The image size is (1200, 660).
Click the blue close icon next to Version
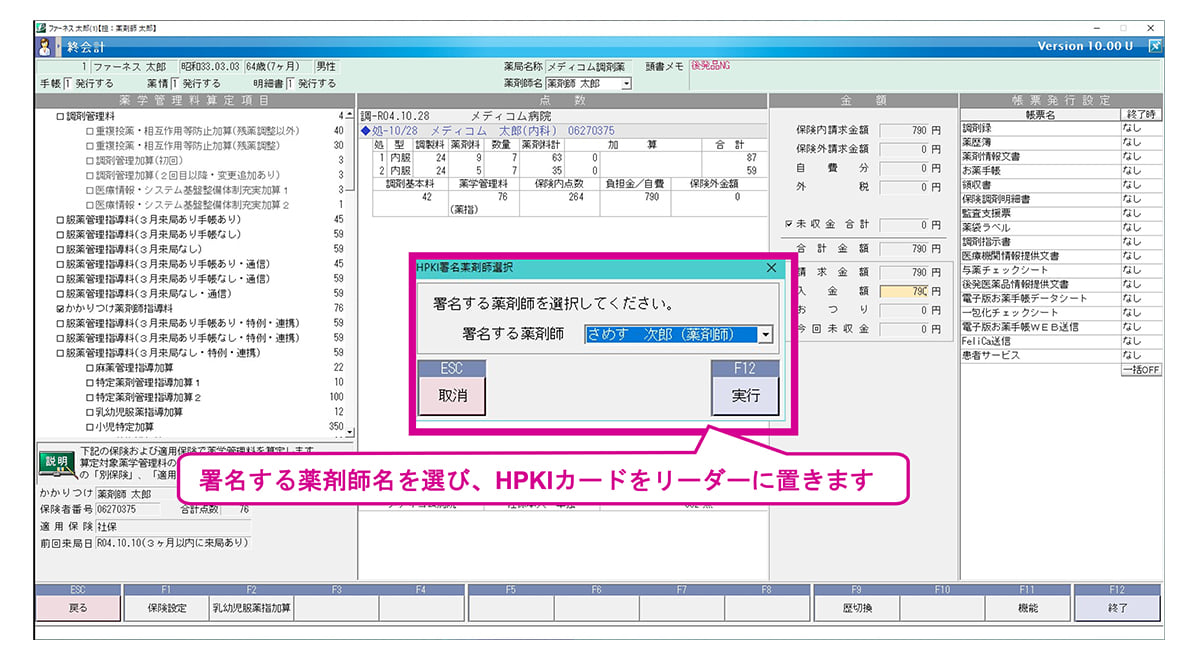(x=1155, y=46)
